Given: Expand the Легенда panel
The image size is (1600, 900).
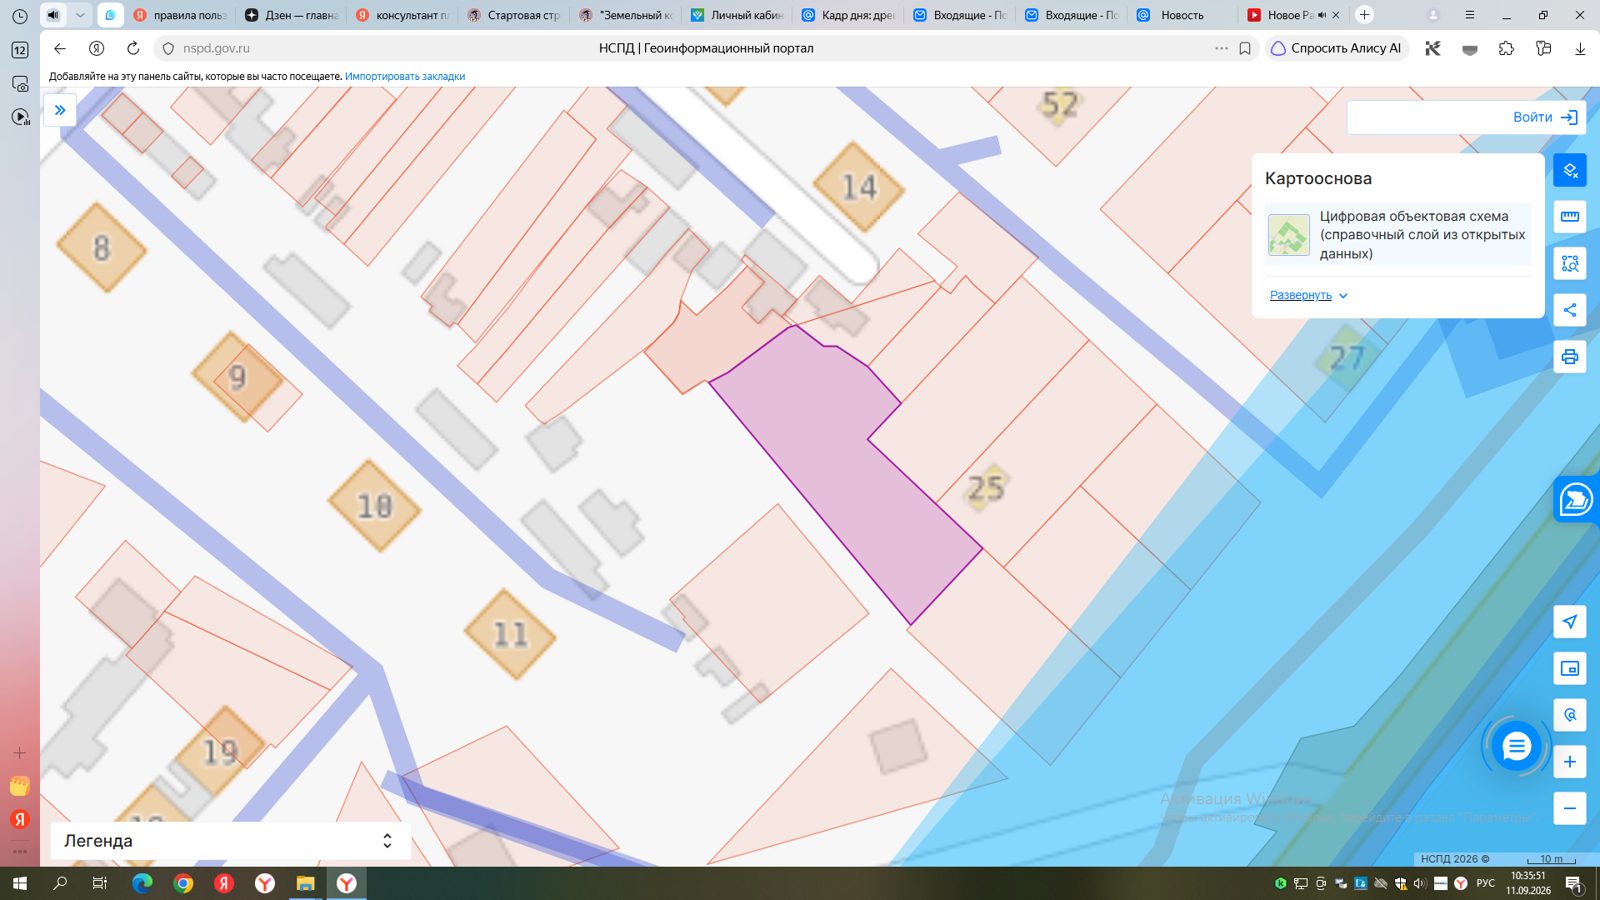Looking at the screenshot, I should [x=230, y=841].
